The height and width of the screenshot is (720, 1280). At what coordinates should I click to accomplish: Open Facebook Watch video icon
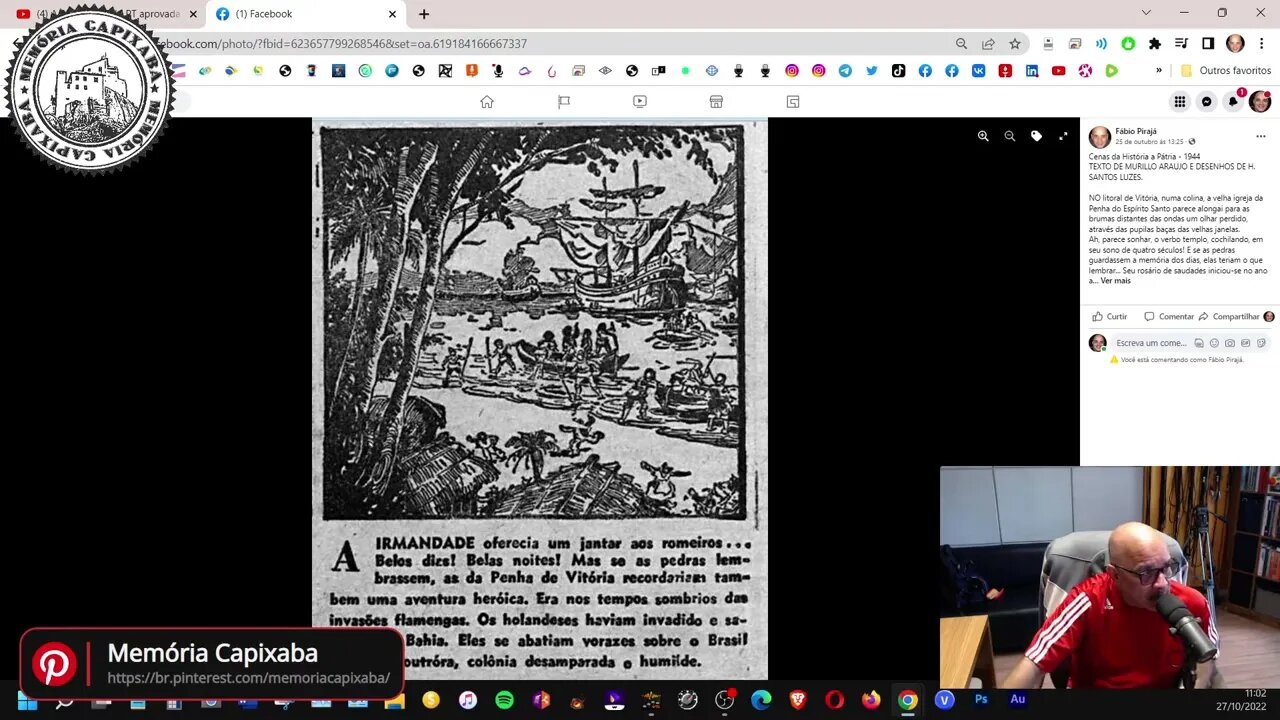[x=640, y=101]
